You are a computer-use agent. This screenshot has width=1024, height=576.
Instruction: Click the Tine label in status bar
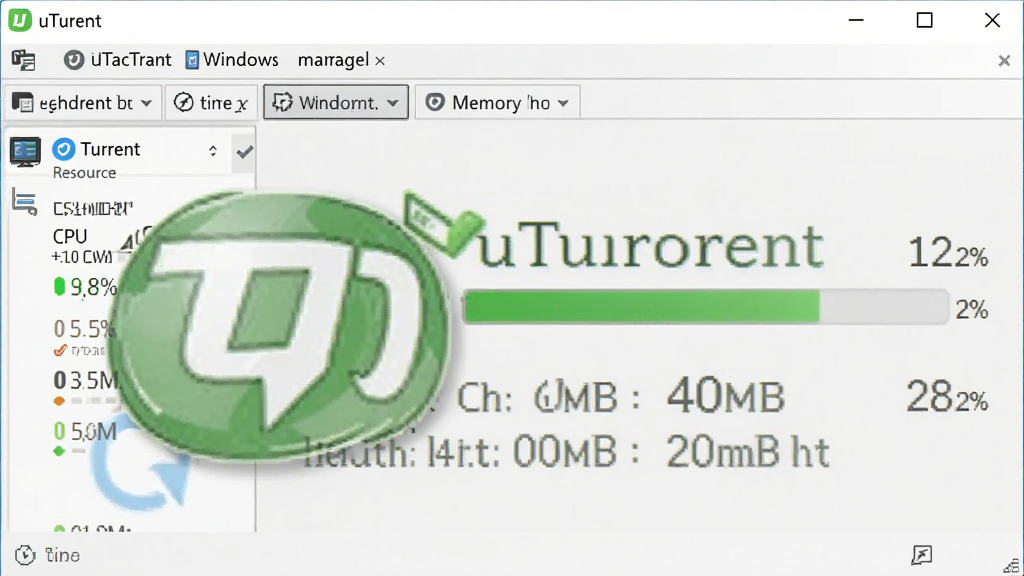point(63,555)
